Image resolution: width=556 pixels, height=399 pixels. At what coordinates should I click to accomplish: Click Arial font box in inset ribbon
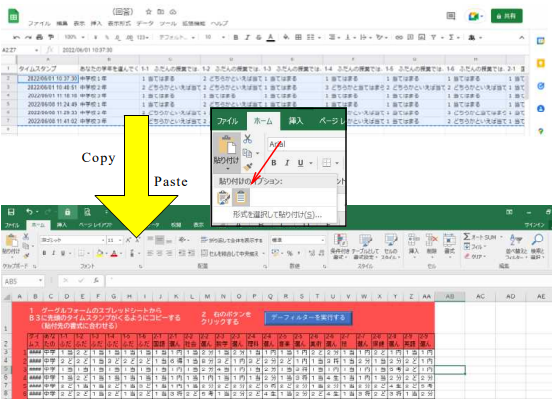click(306, 144)
